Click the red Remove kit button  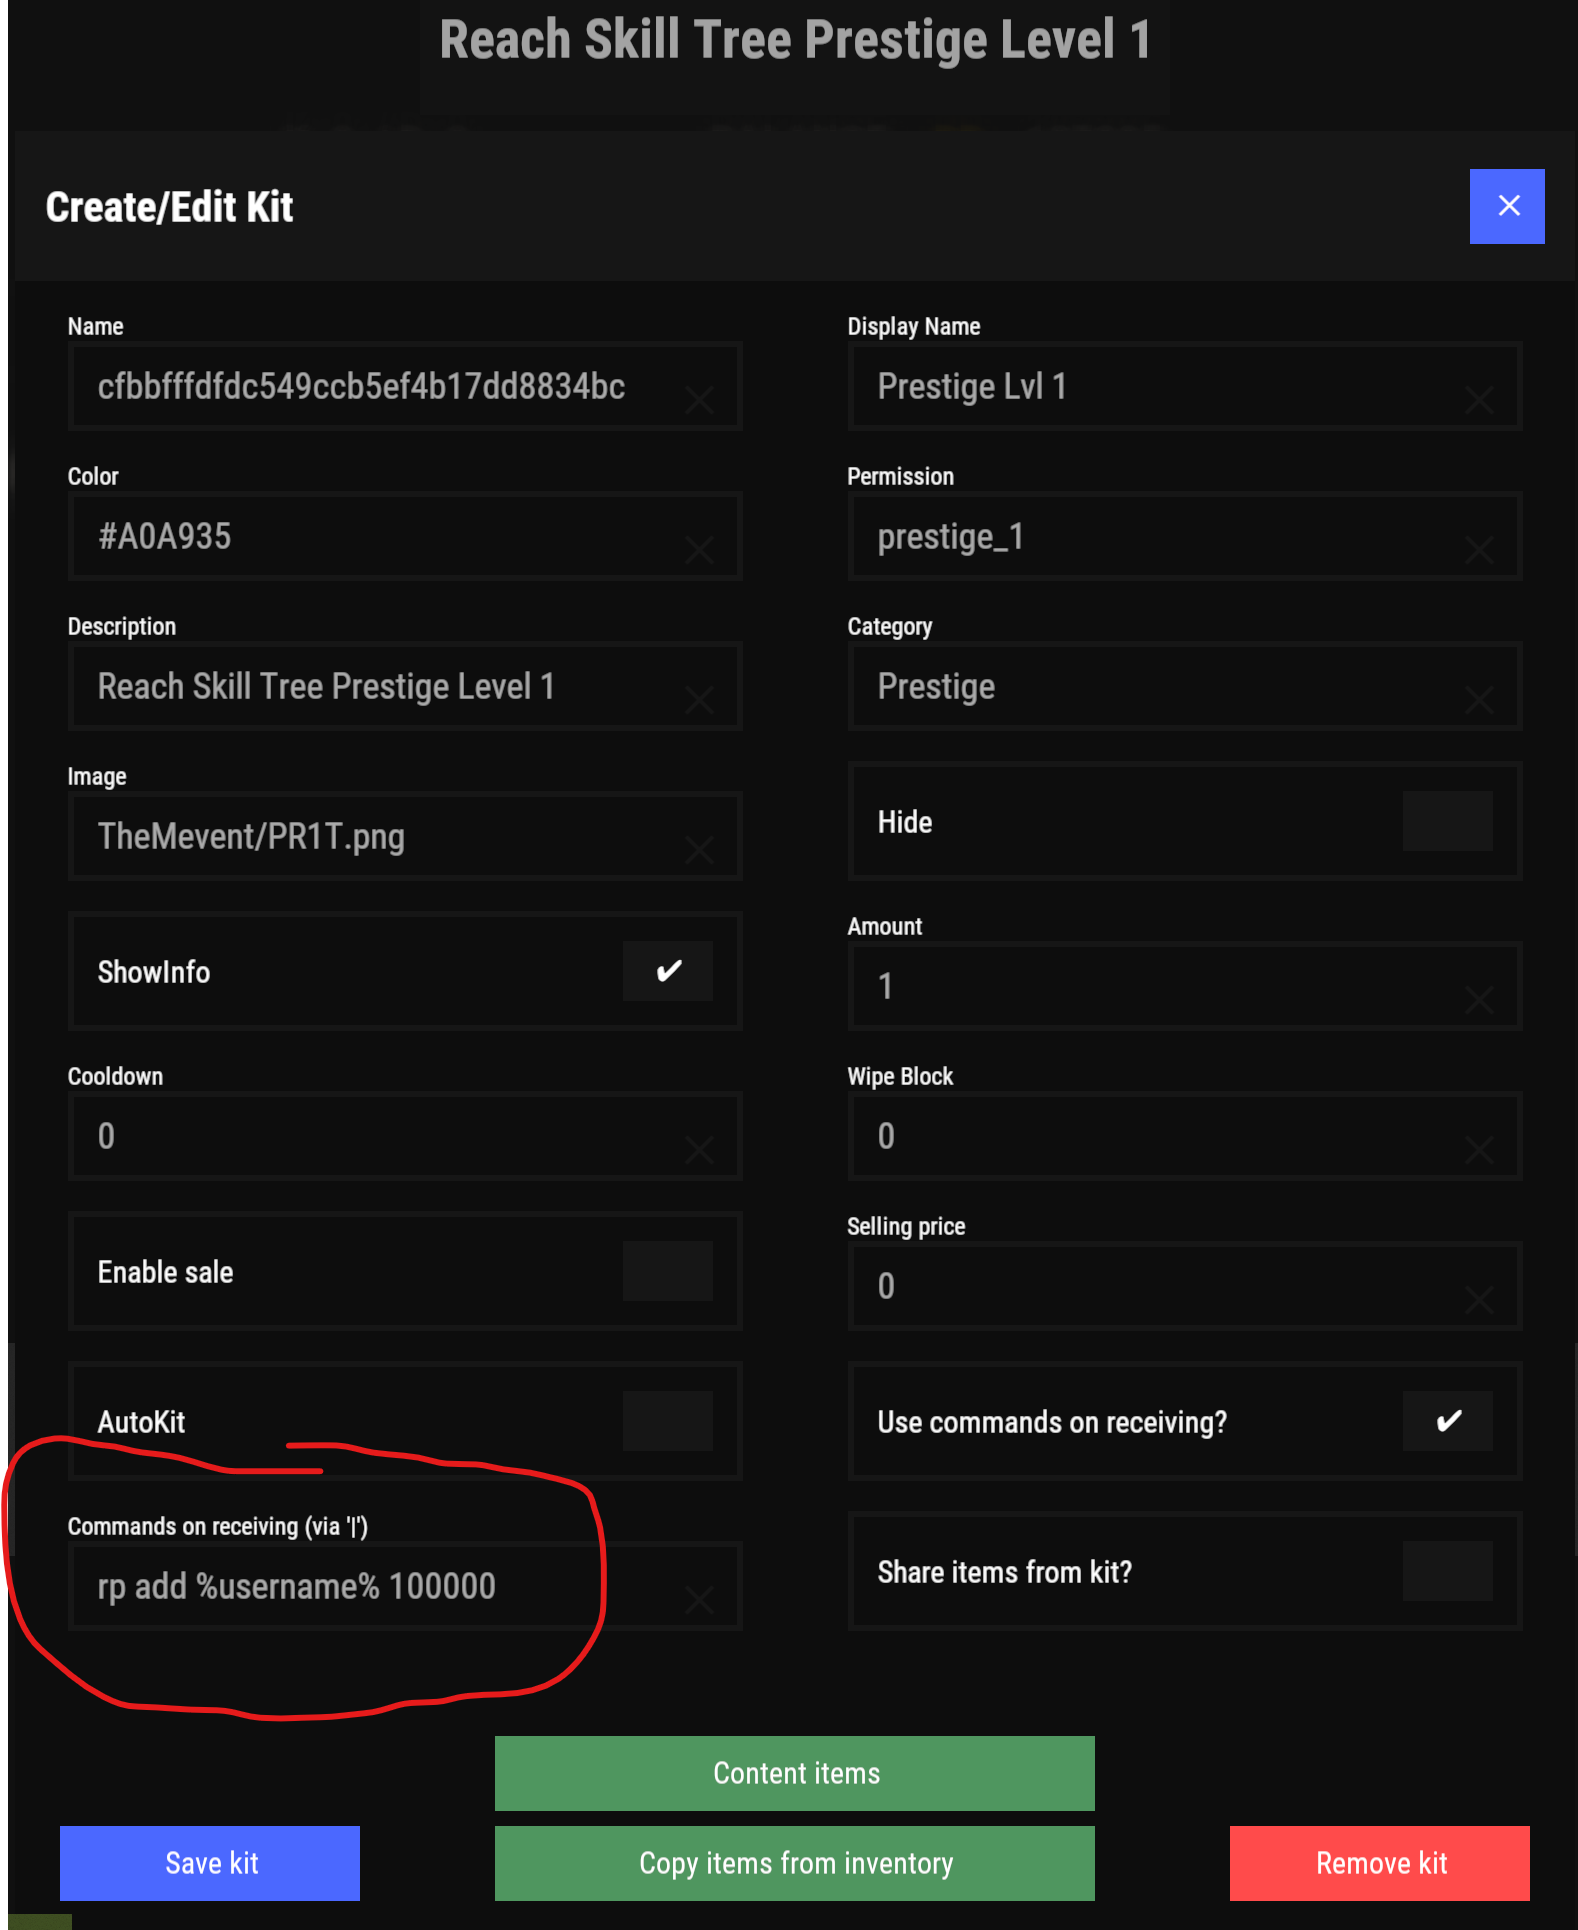(1380, 1863)
